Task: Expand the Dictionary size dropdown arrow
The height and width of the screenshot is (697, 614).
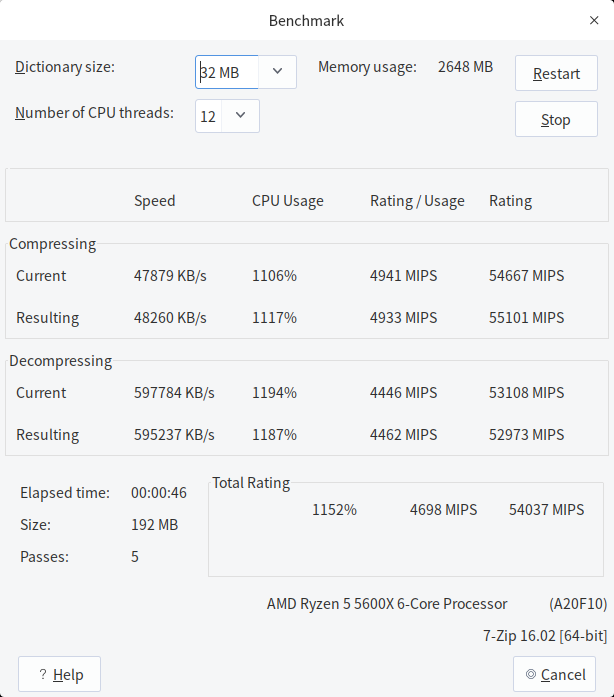Action: point(277,72)
